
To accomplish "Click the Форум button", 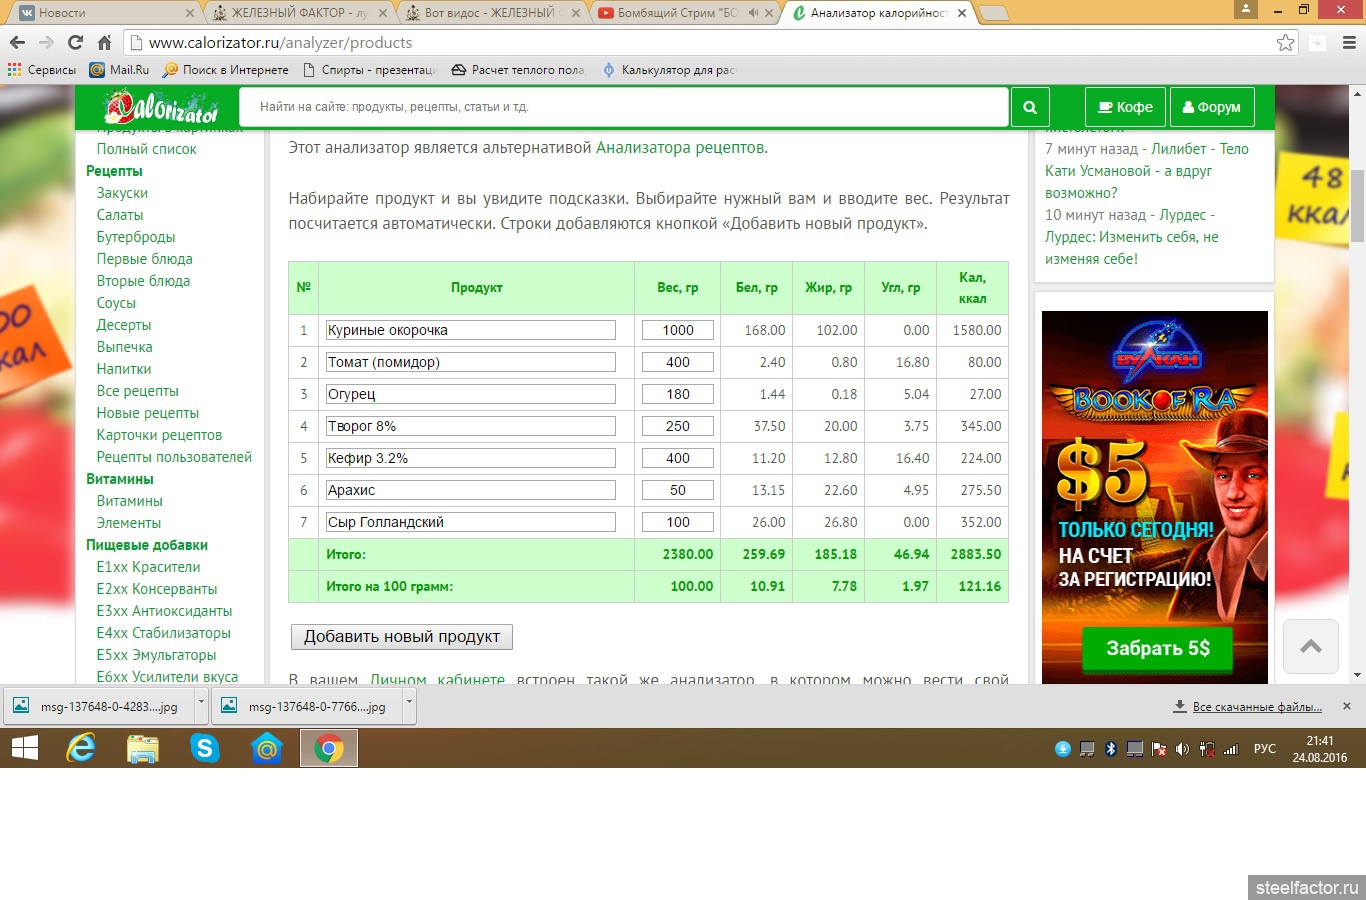I will pos(1211,107).
